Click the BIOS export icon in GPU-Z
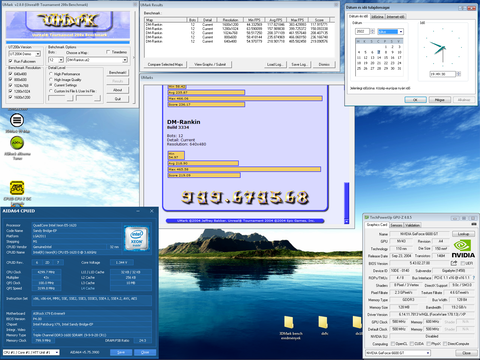The width and height of the screenshot is (480, 360). [x=453, y=263]
